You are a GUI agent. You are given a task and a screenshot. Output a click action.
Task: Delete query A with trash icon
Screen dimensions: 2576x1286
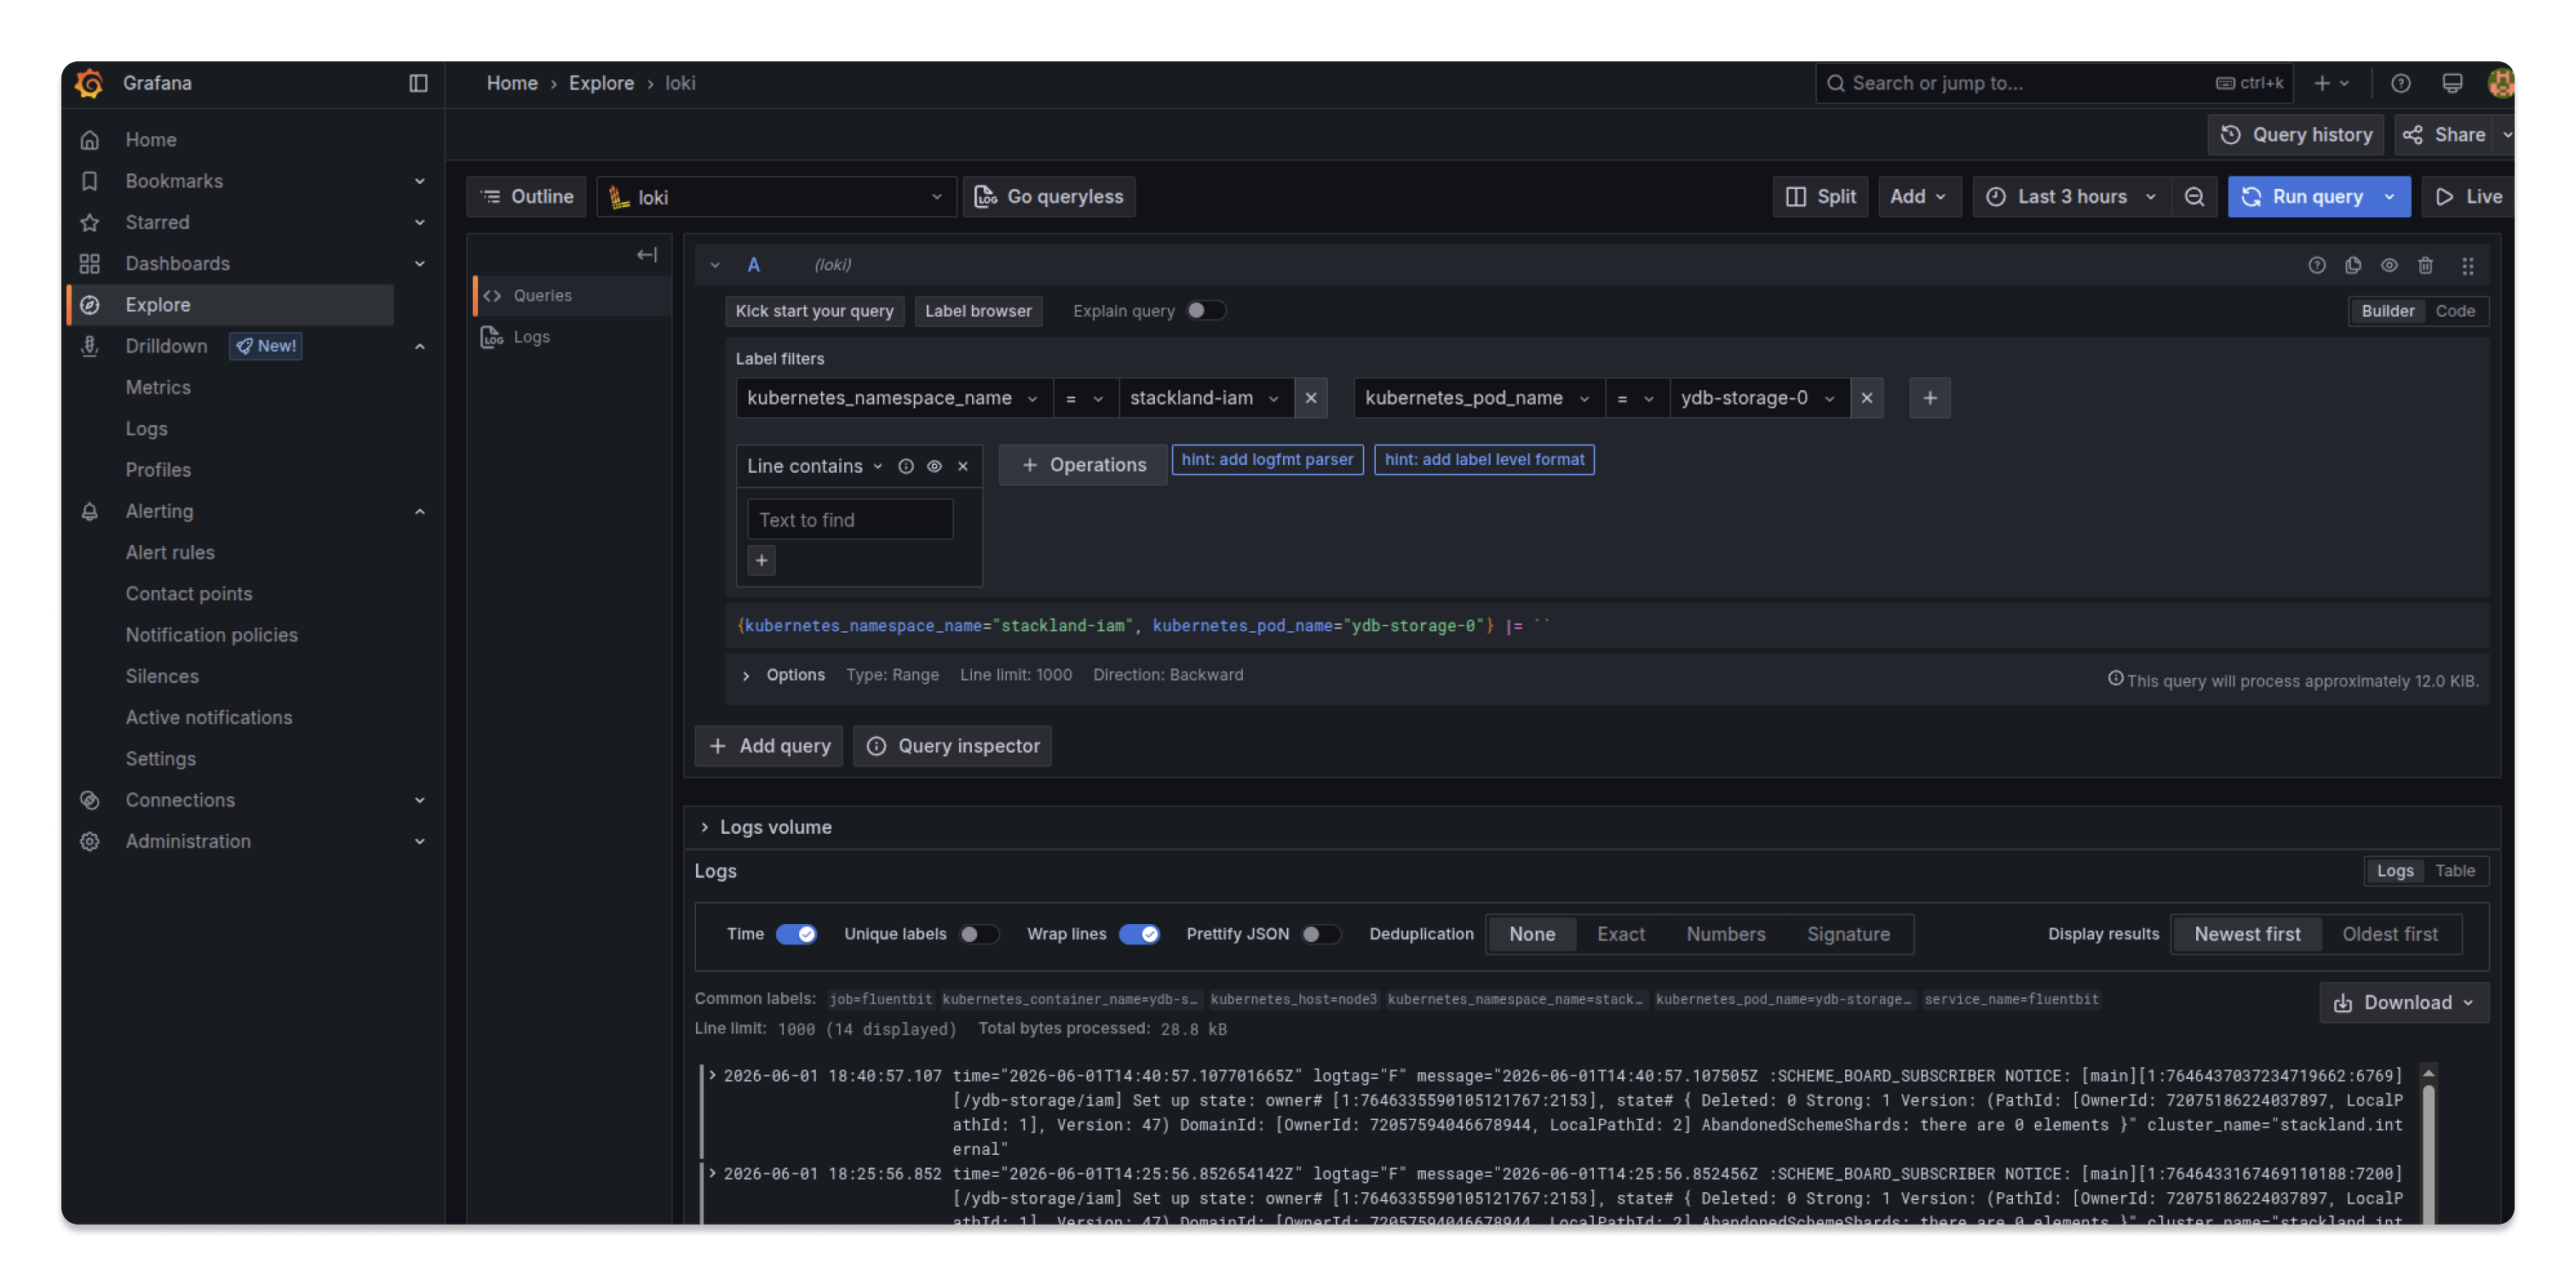coord(2425,265)
